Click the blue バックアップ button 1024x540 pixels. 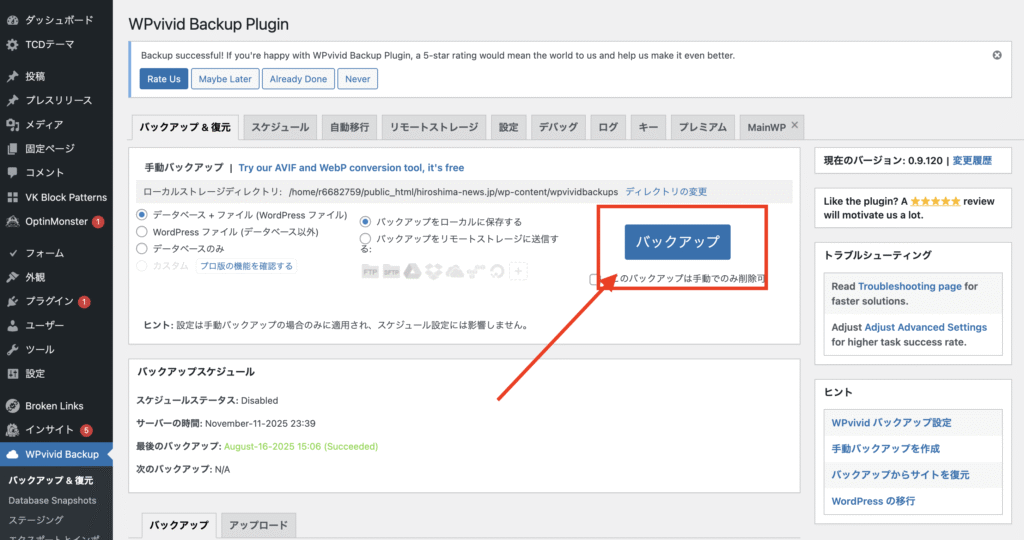[x=677, y=242]
